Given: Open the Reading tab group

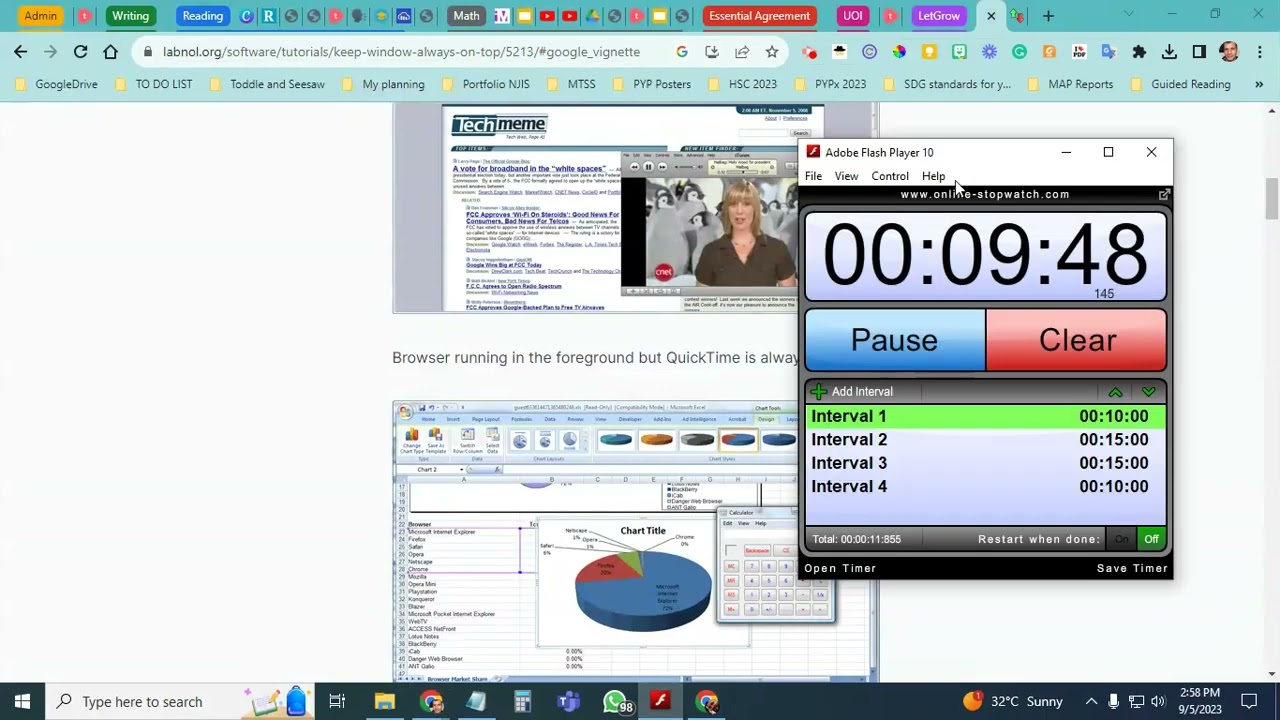Looking at the screenshot, I should tap(203, 16).
